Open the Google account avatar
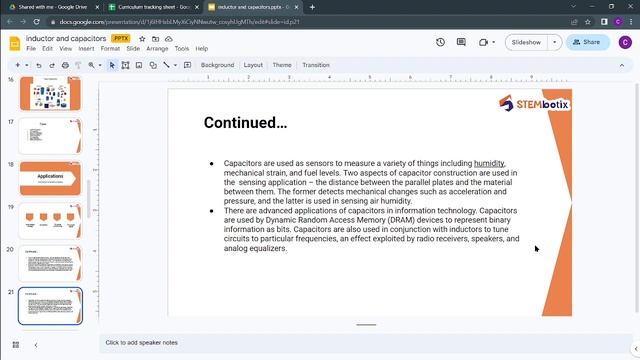This screenshot has width=640, height=360. tap(625, 42)
